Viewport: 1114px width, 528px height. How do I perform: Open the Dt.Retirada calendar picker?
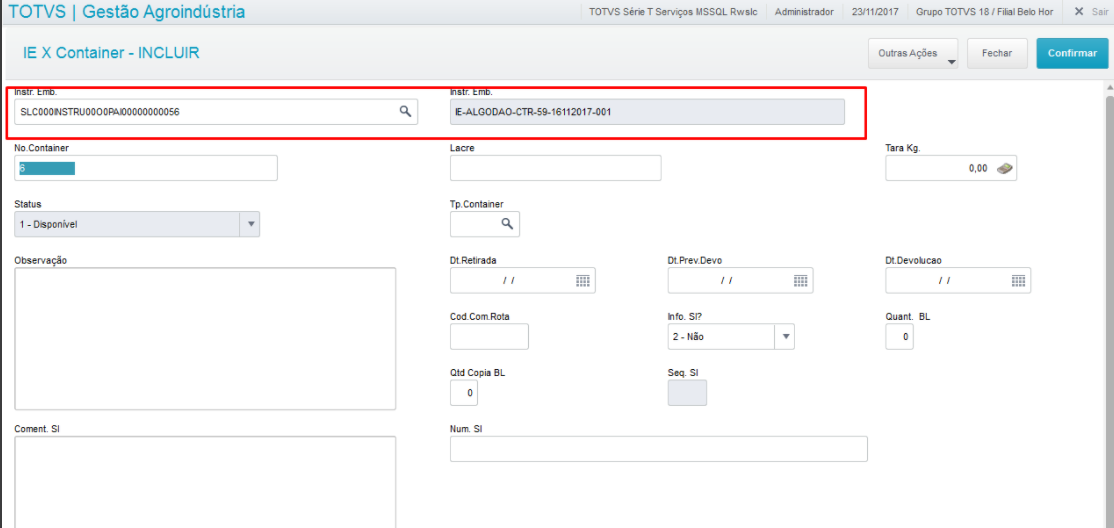pyautogui.click(x=583, y=281)
